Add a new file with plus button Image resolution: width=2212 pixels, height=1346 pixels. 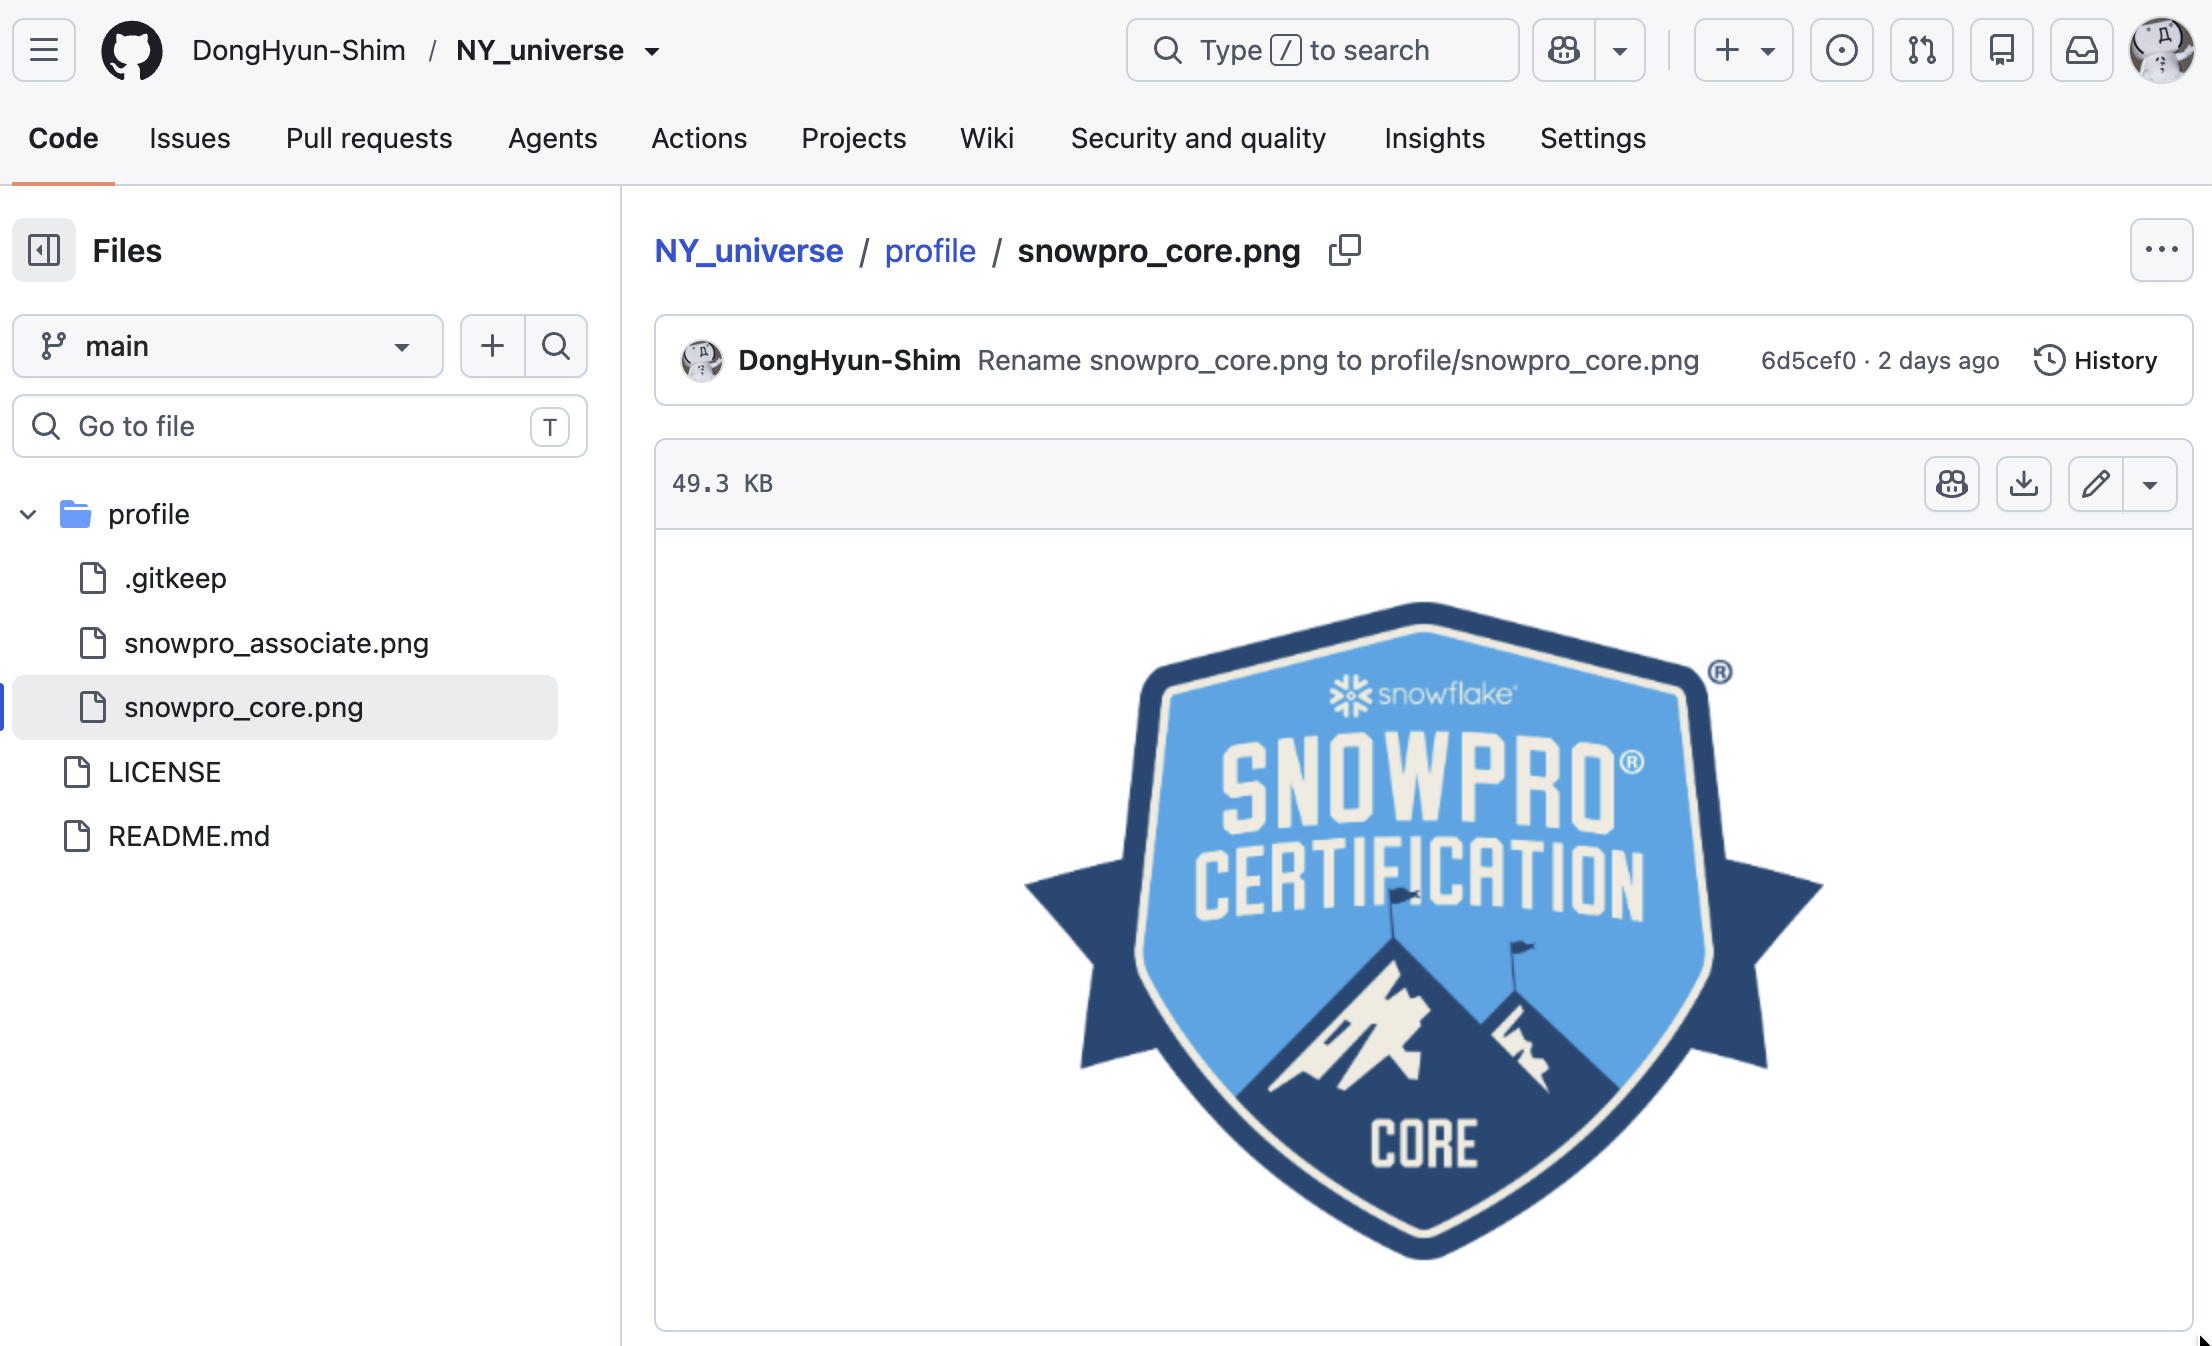click(x=492, y=346)
